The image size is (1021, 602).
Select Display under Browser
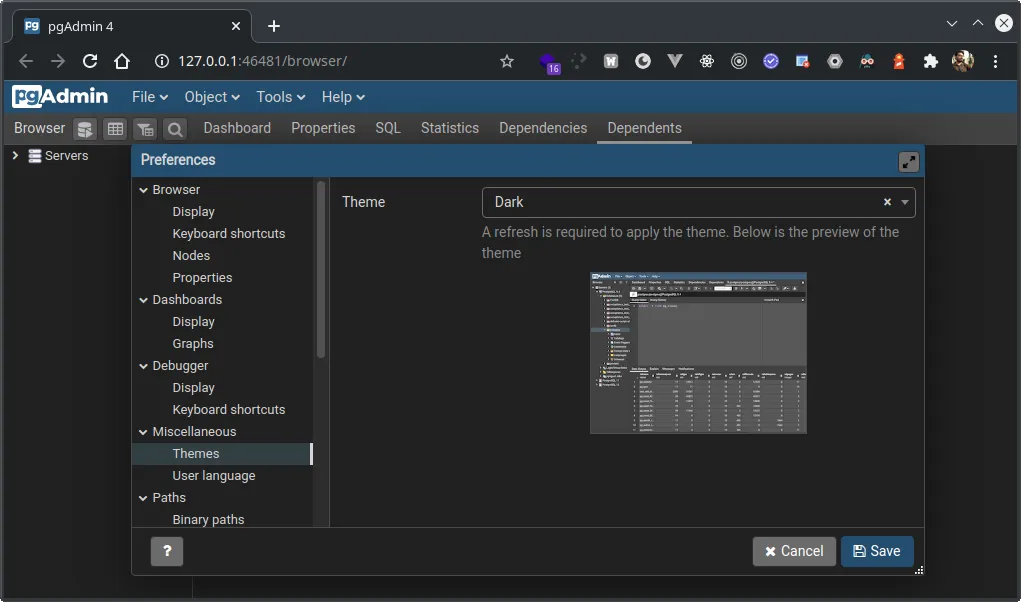tap(193, 212)
